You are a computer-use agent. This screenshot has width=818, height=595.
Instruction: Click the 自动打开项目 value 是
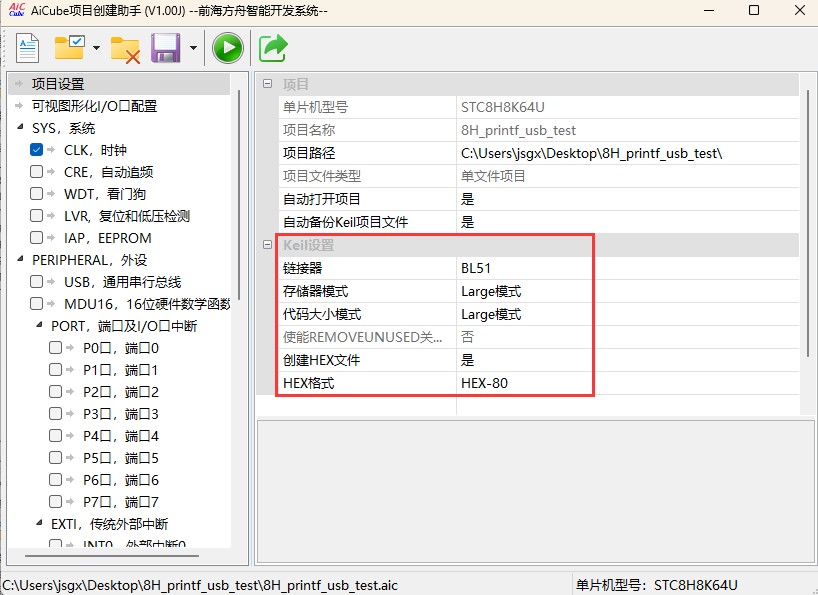(x=628, y=199)
